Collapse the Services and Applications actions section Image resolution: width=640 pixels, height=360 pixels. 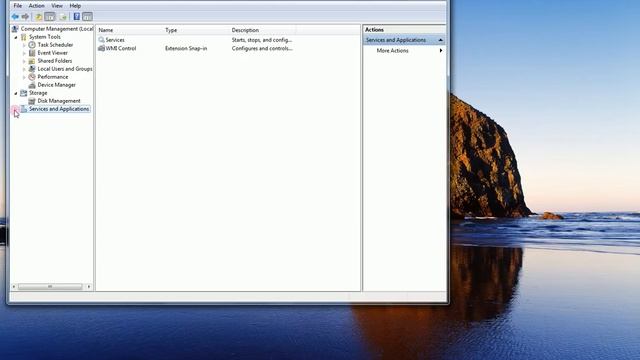pyautogui.click(x=440, y=40)
